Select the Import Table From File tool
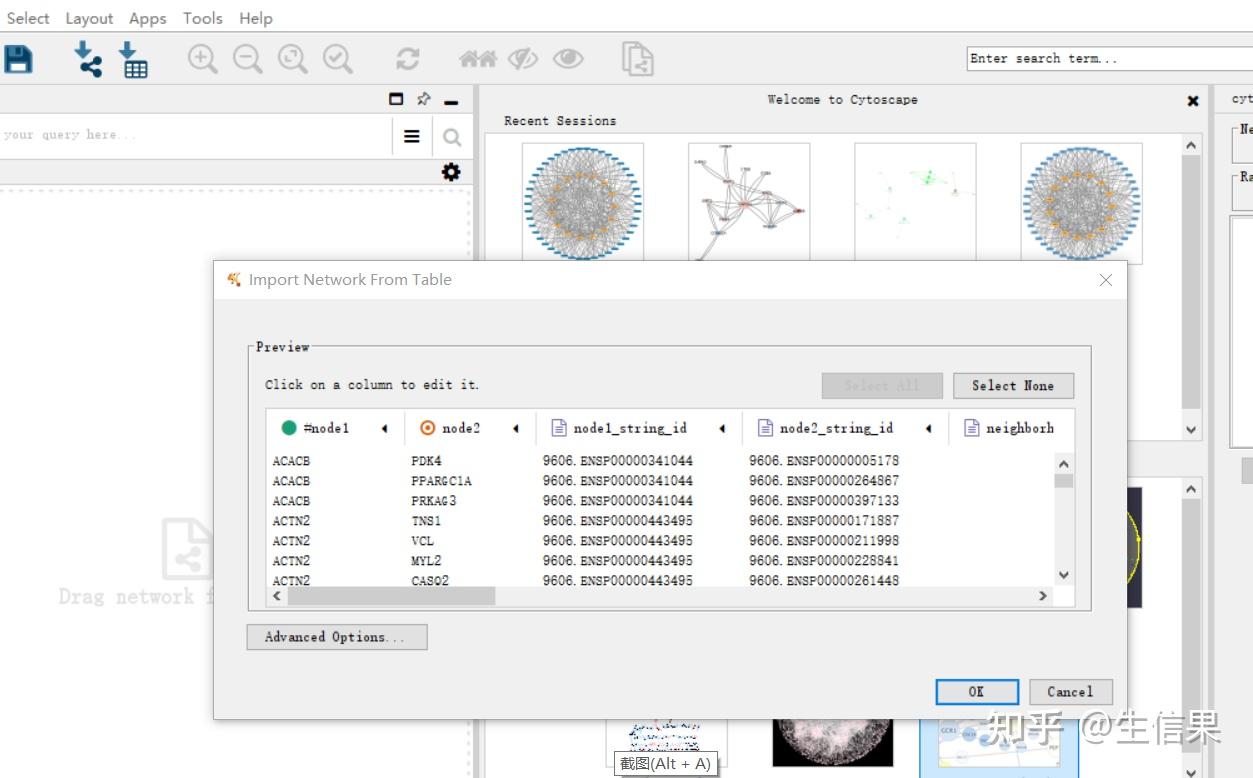1253x778 pixels. click(133, 58)
